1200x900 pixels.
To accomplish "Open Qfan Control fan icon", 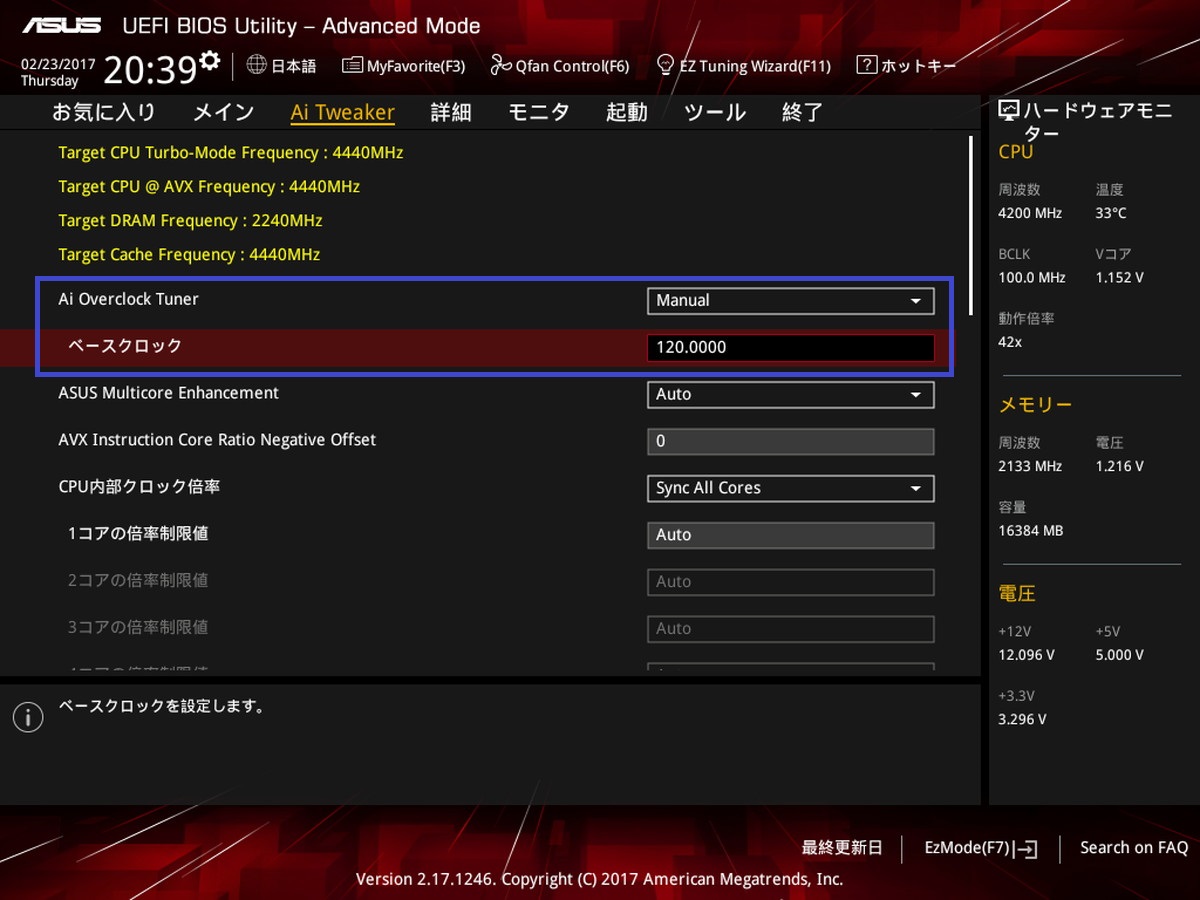I will click(x=500, y=66).
